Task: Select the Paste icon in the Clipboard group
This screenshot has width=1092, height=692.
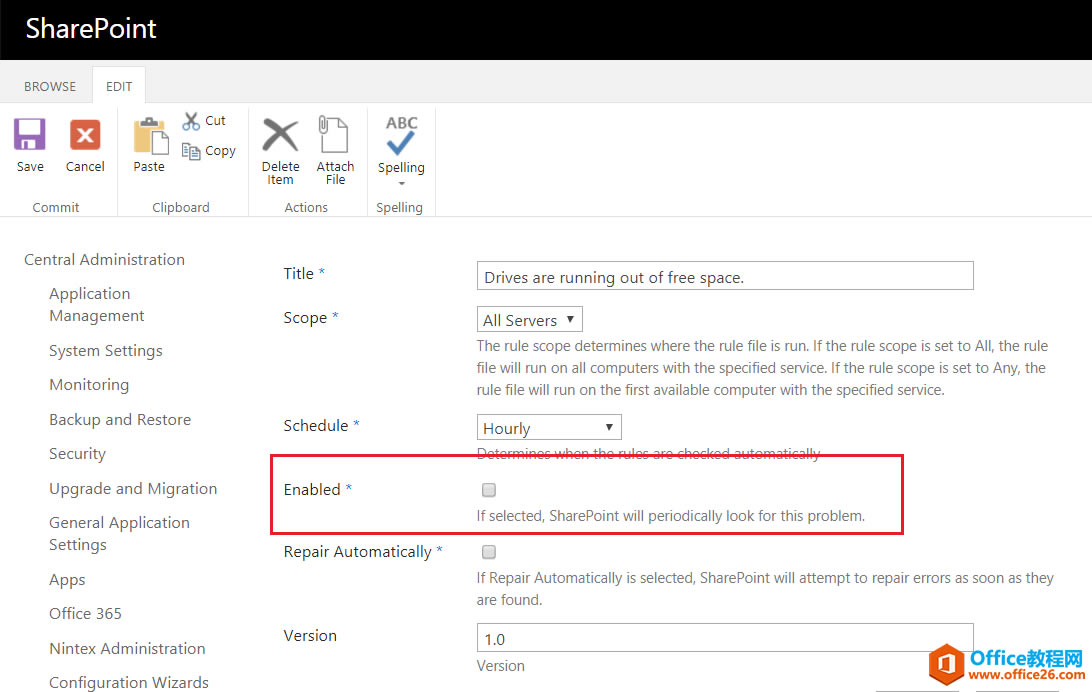Action: coord(149,140)
